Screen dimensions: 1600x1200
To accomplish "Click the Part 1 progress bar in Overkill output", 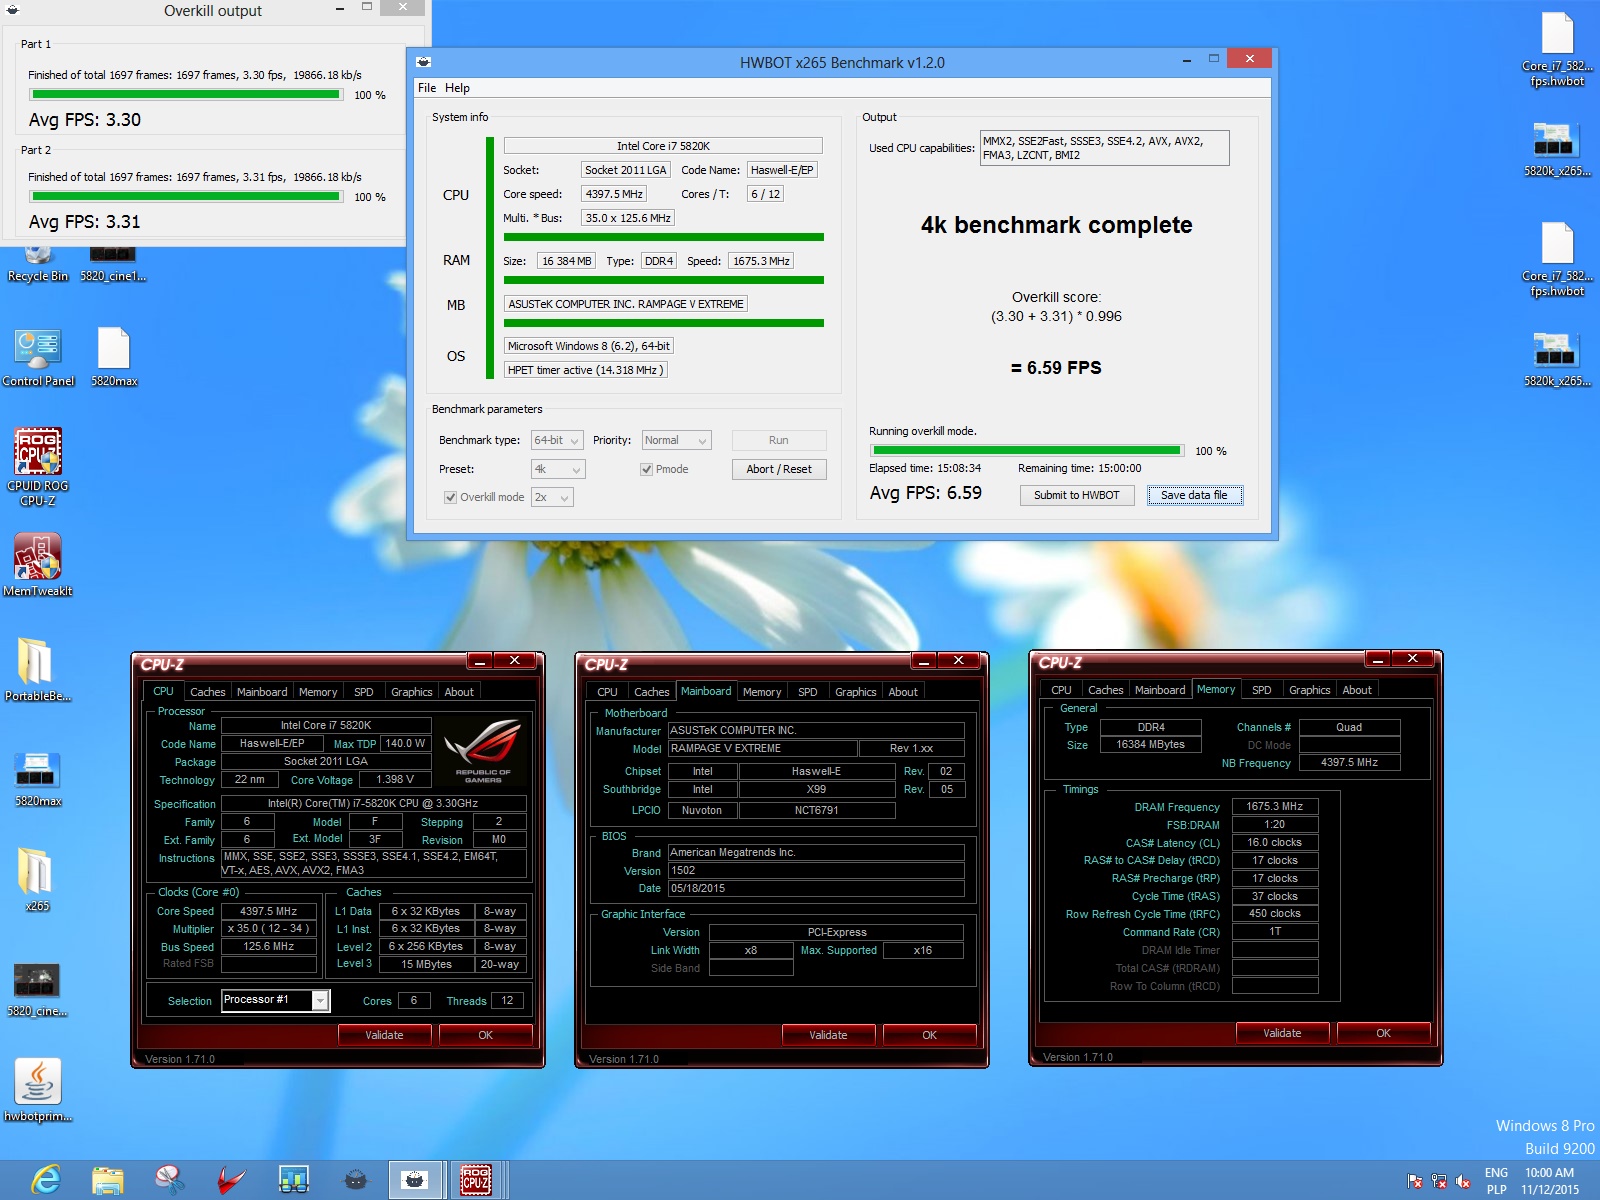I will click(186, 95).
